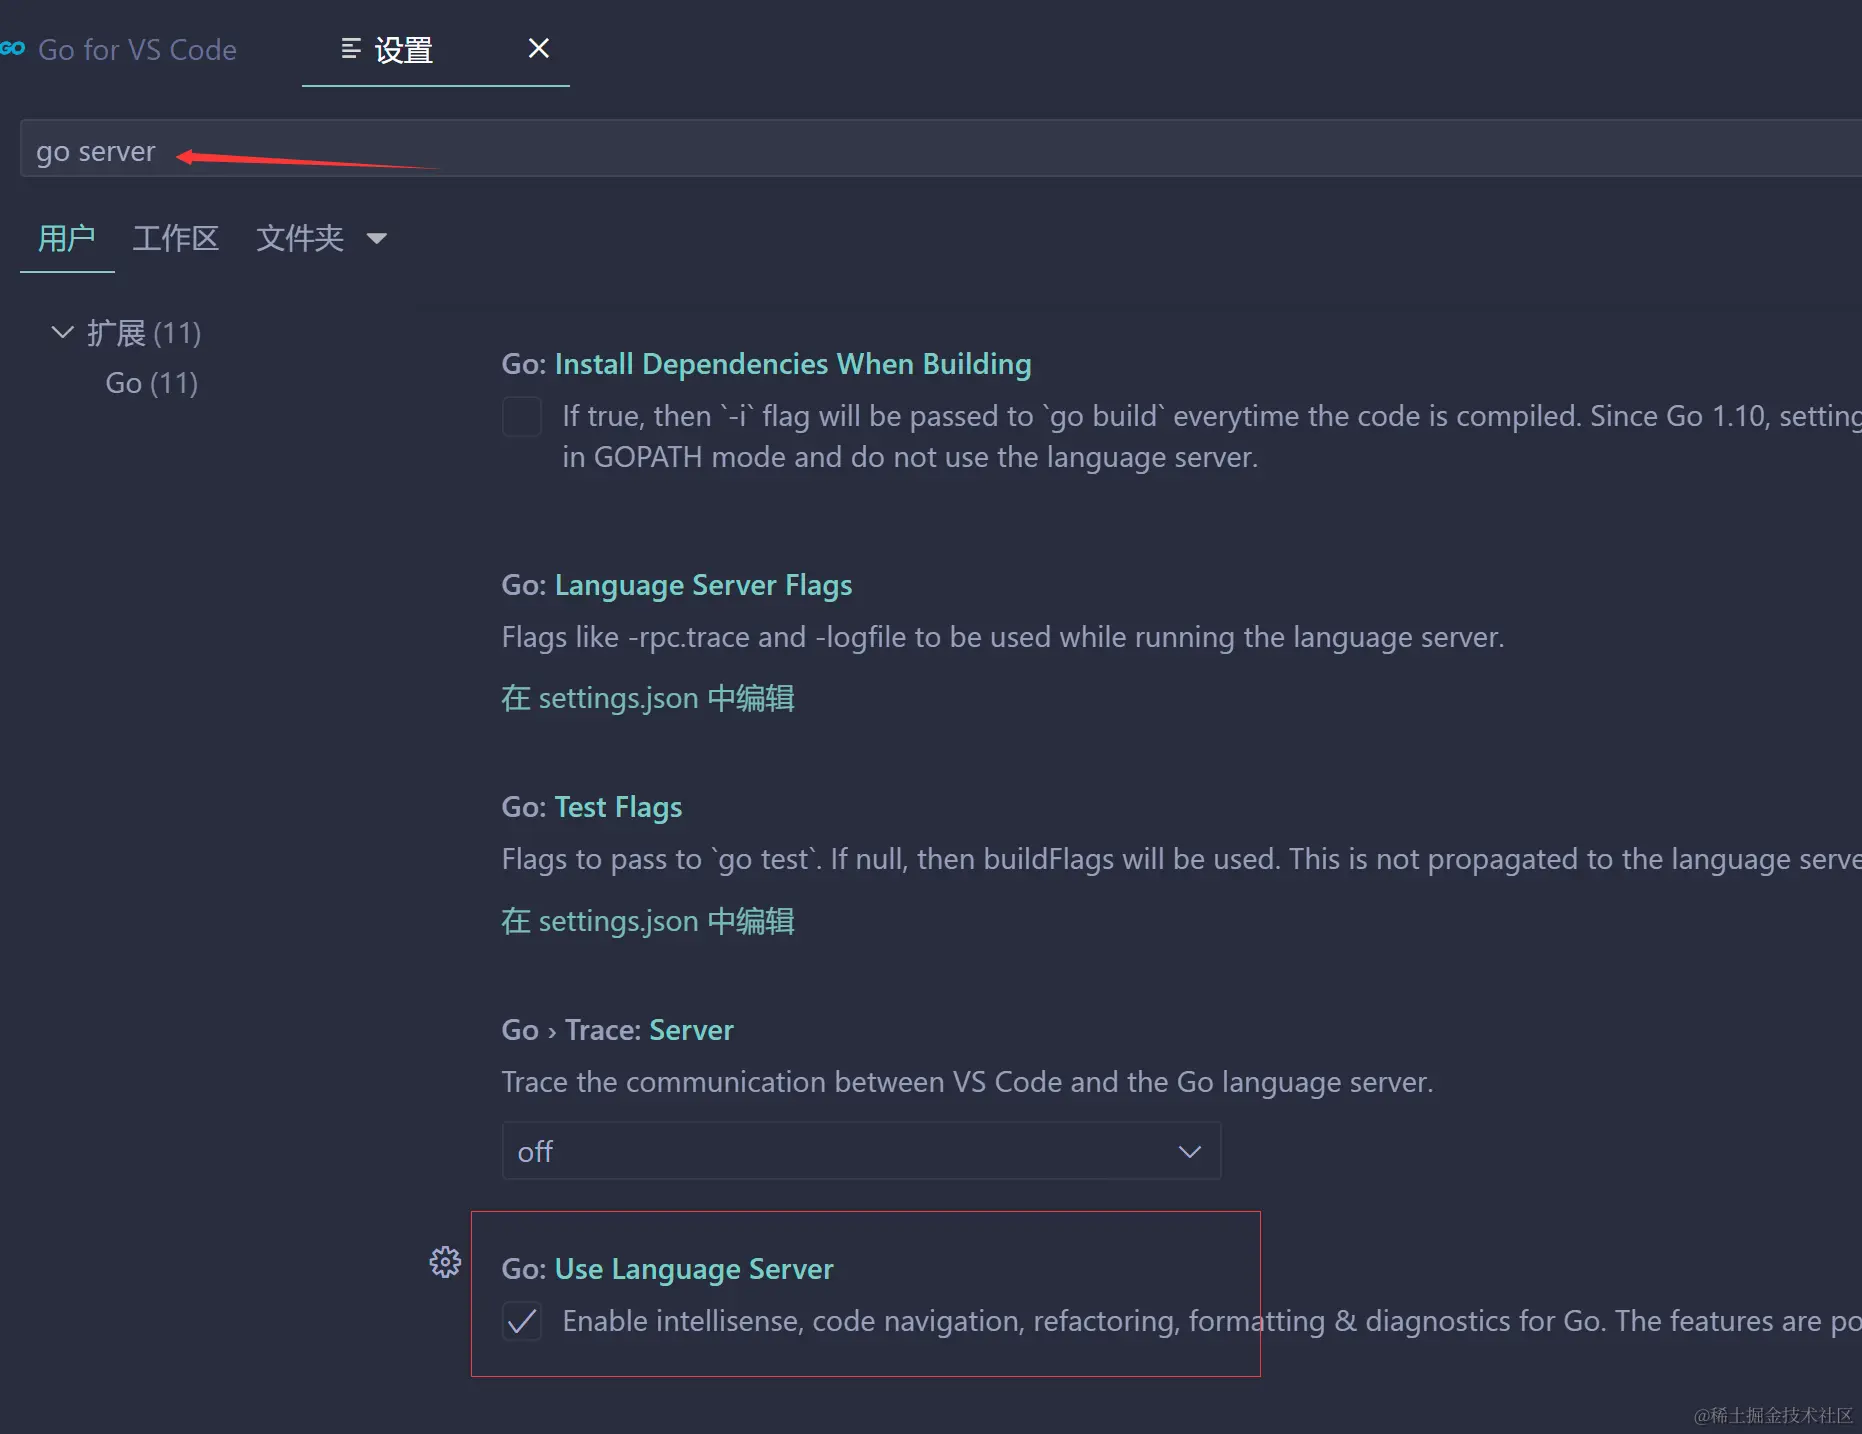
Task: Select 扩展 (11) in settings tree
Action: click(x=144, y=333)
